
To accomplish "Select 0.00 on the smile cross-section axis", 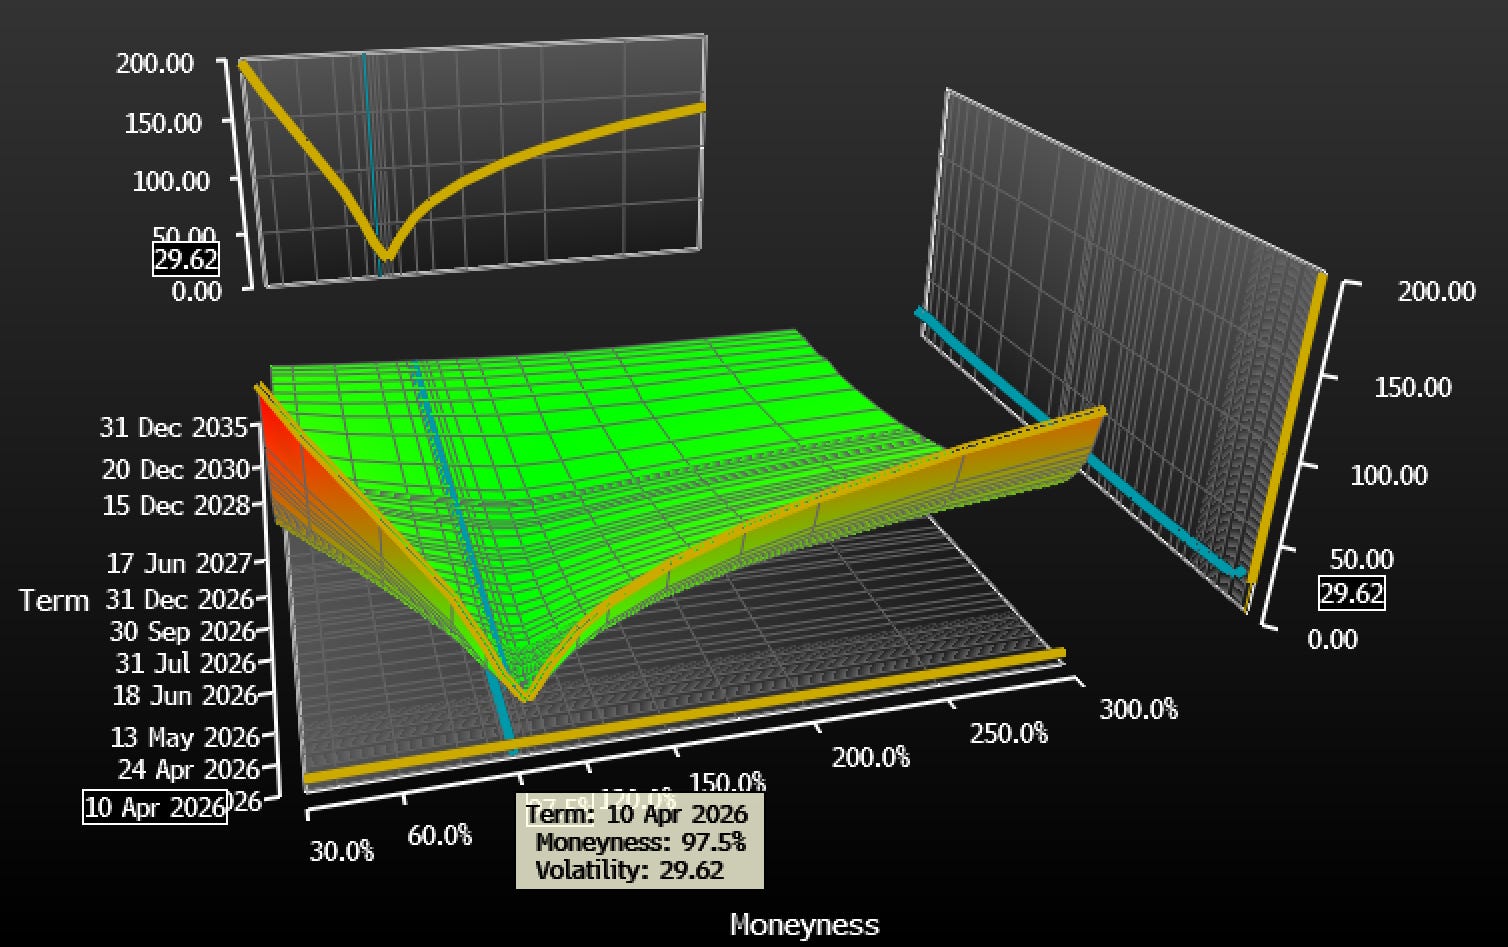I will pos(197,292).
